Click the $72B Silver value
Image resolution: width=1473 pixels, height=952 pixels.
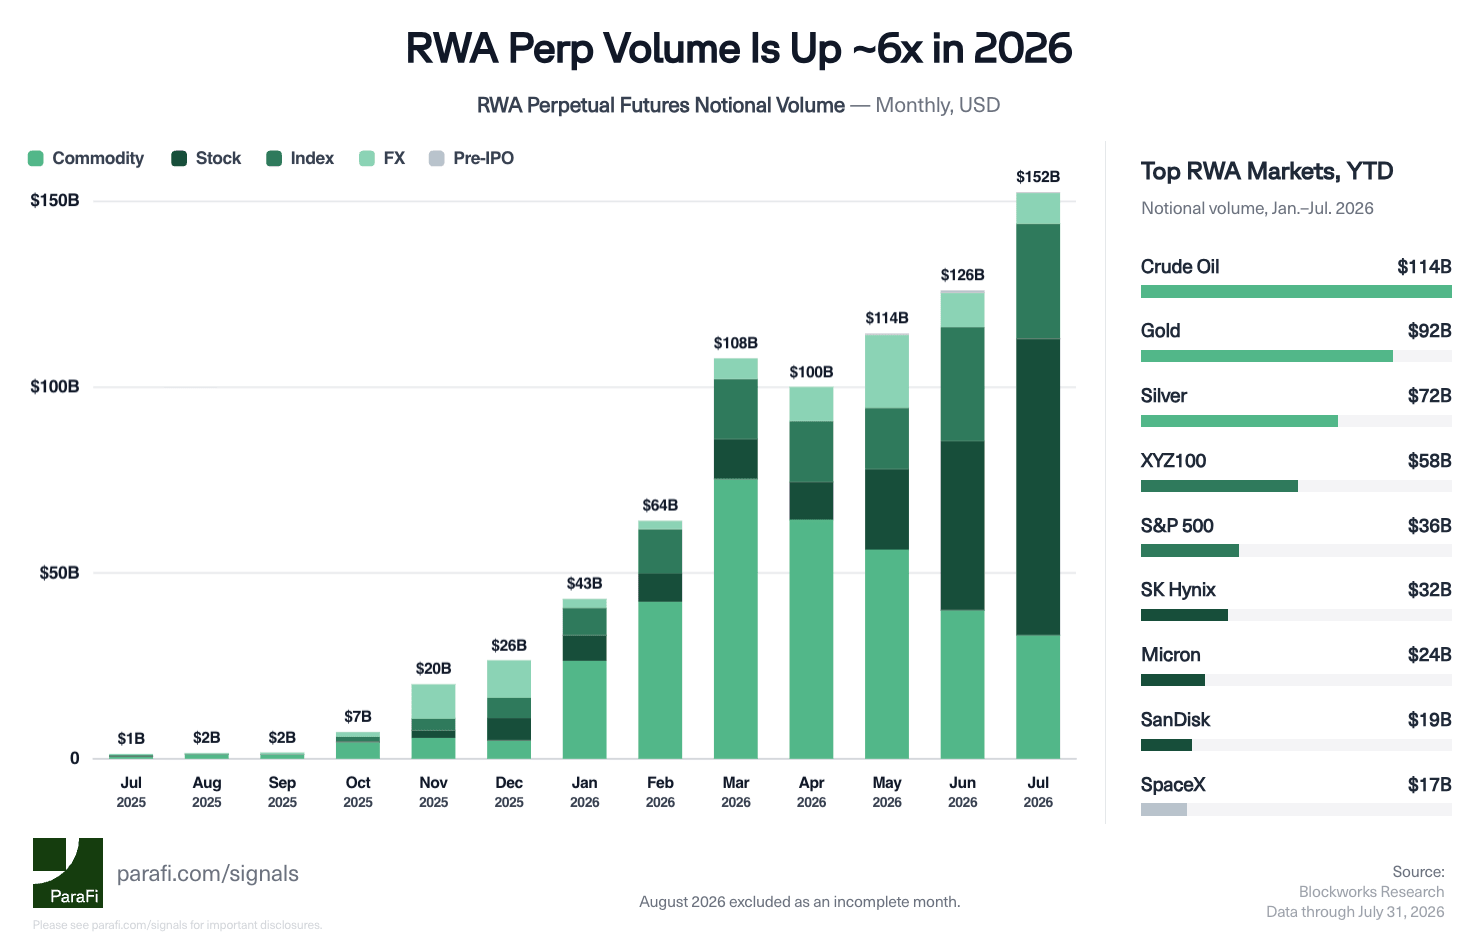1429,396
